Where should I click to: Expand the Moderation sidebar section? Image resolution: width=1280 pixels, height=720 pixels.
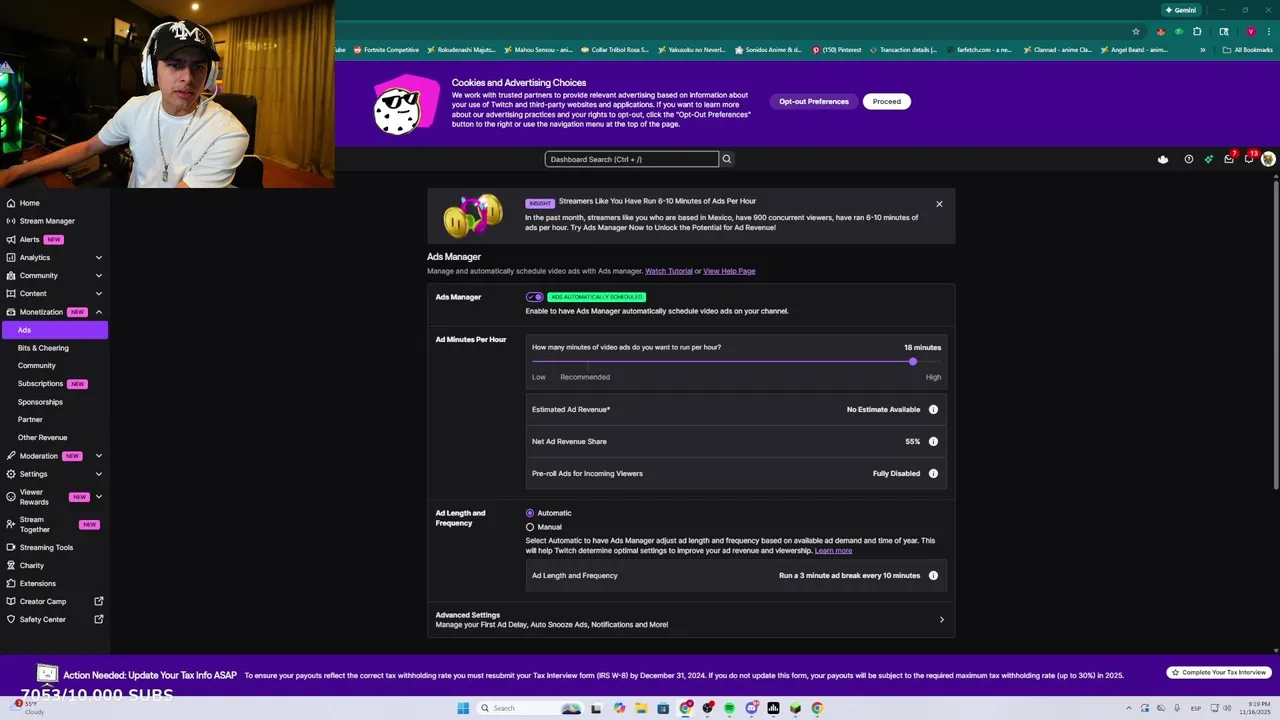98,456
